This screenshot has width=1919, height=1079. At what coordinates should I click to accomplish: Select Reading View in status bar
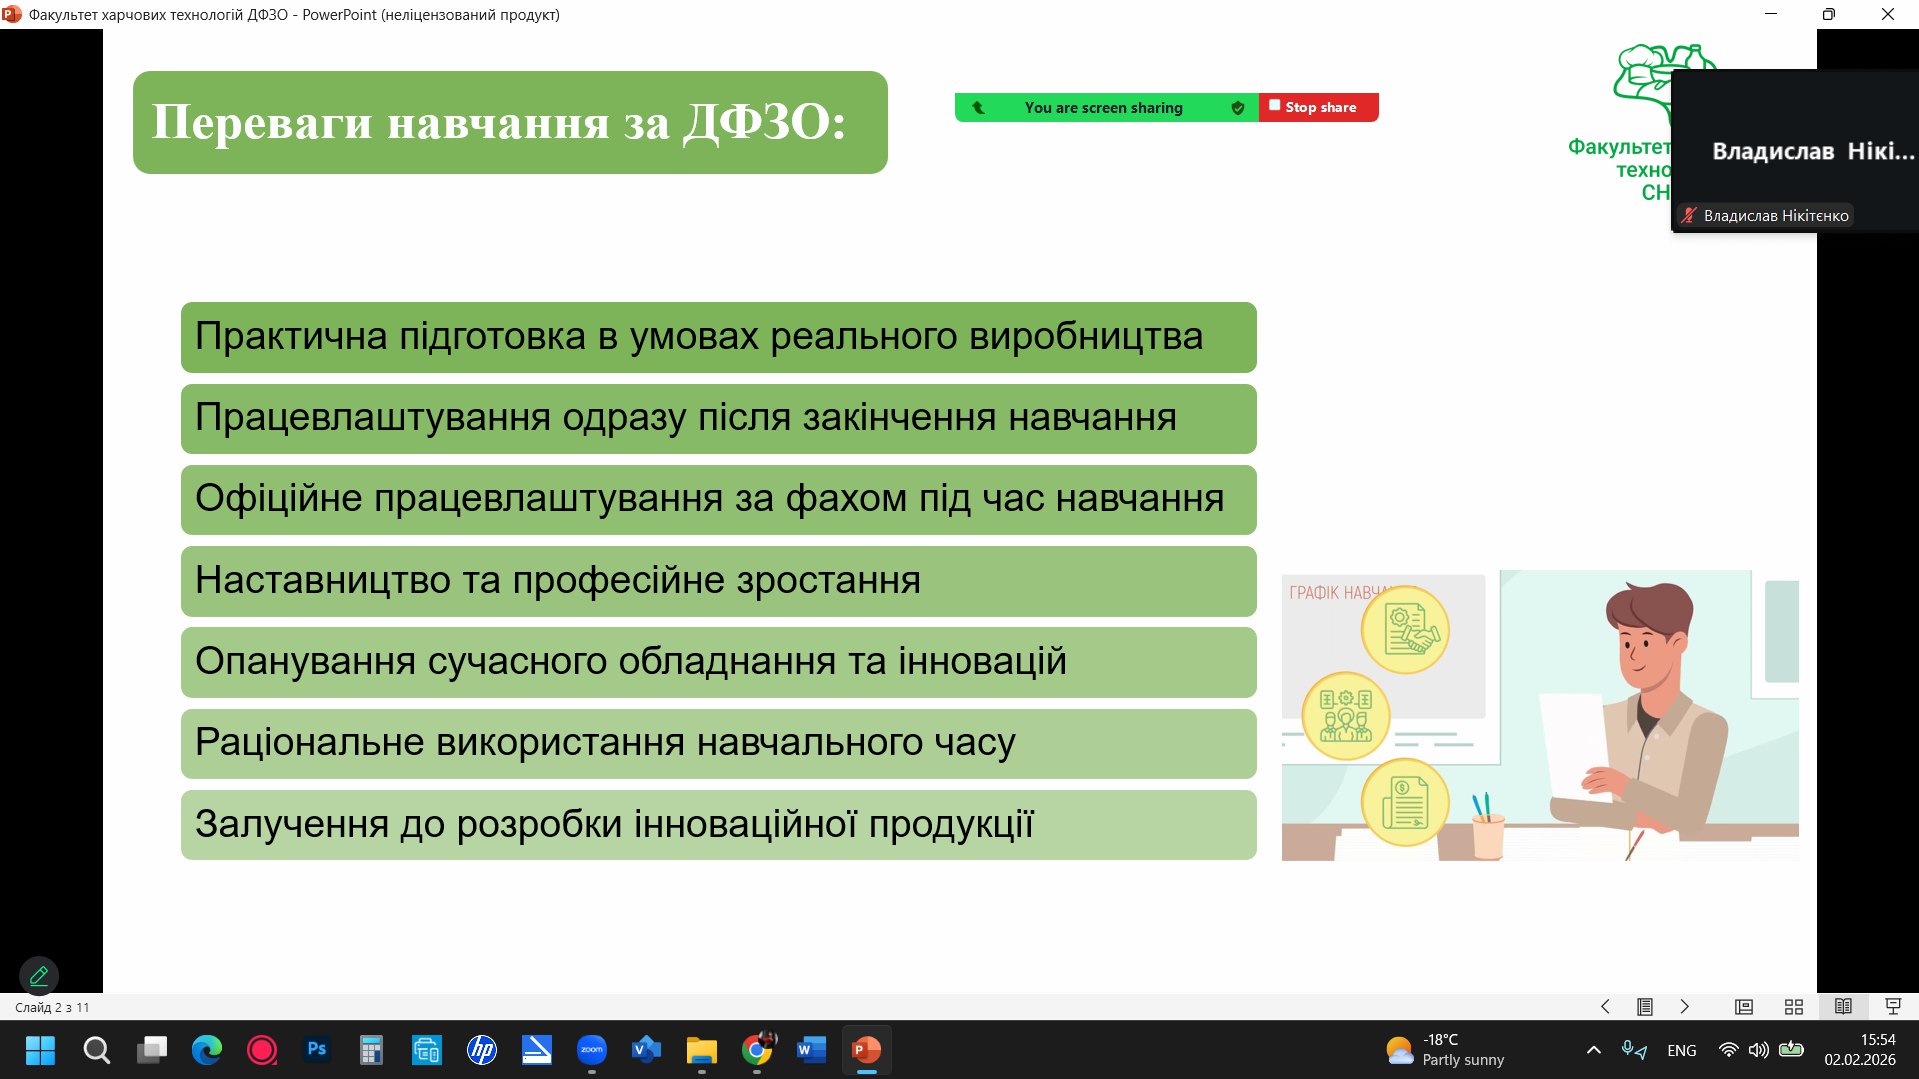(1843, 1007)
